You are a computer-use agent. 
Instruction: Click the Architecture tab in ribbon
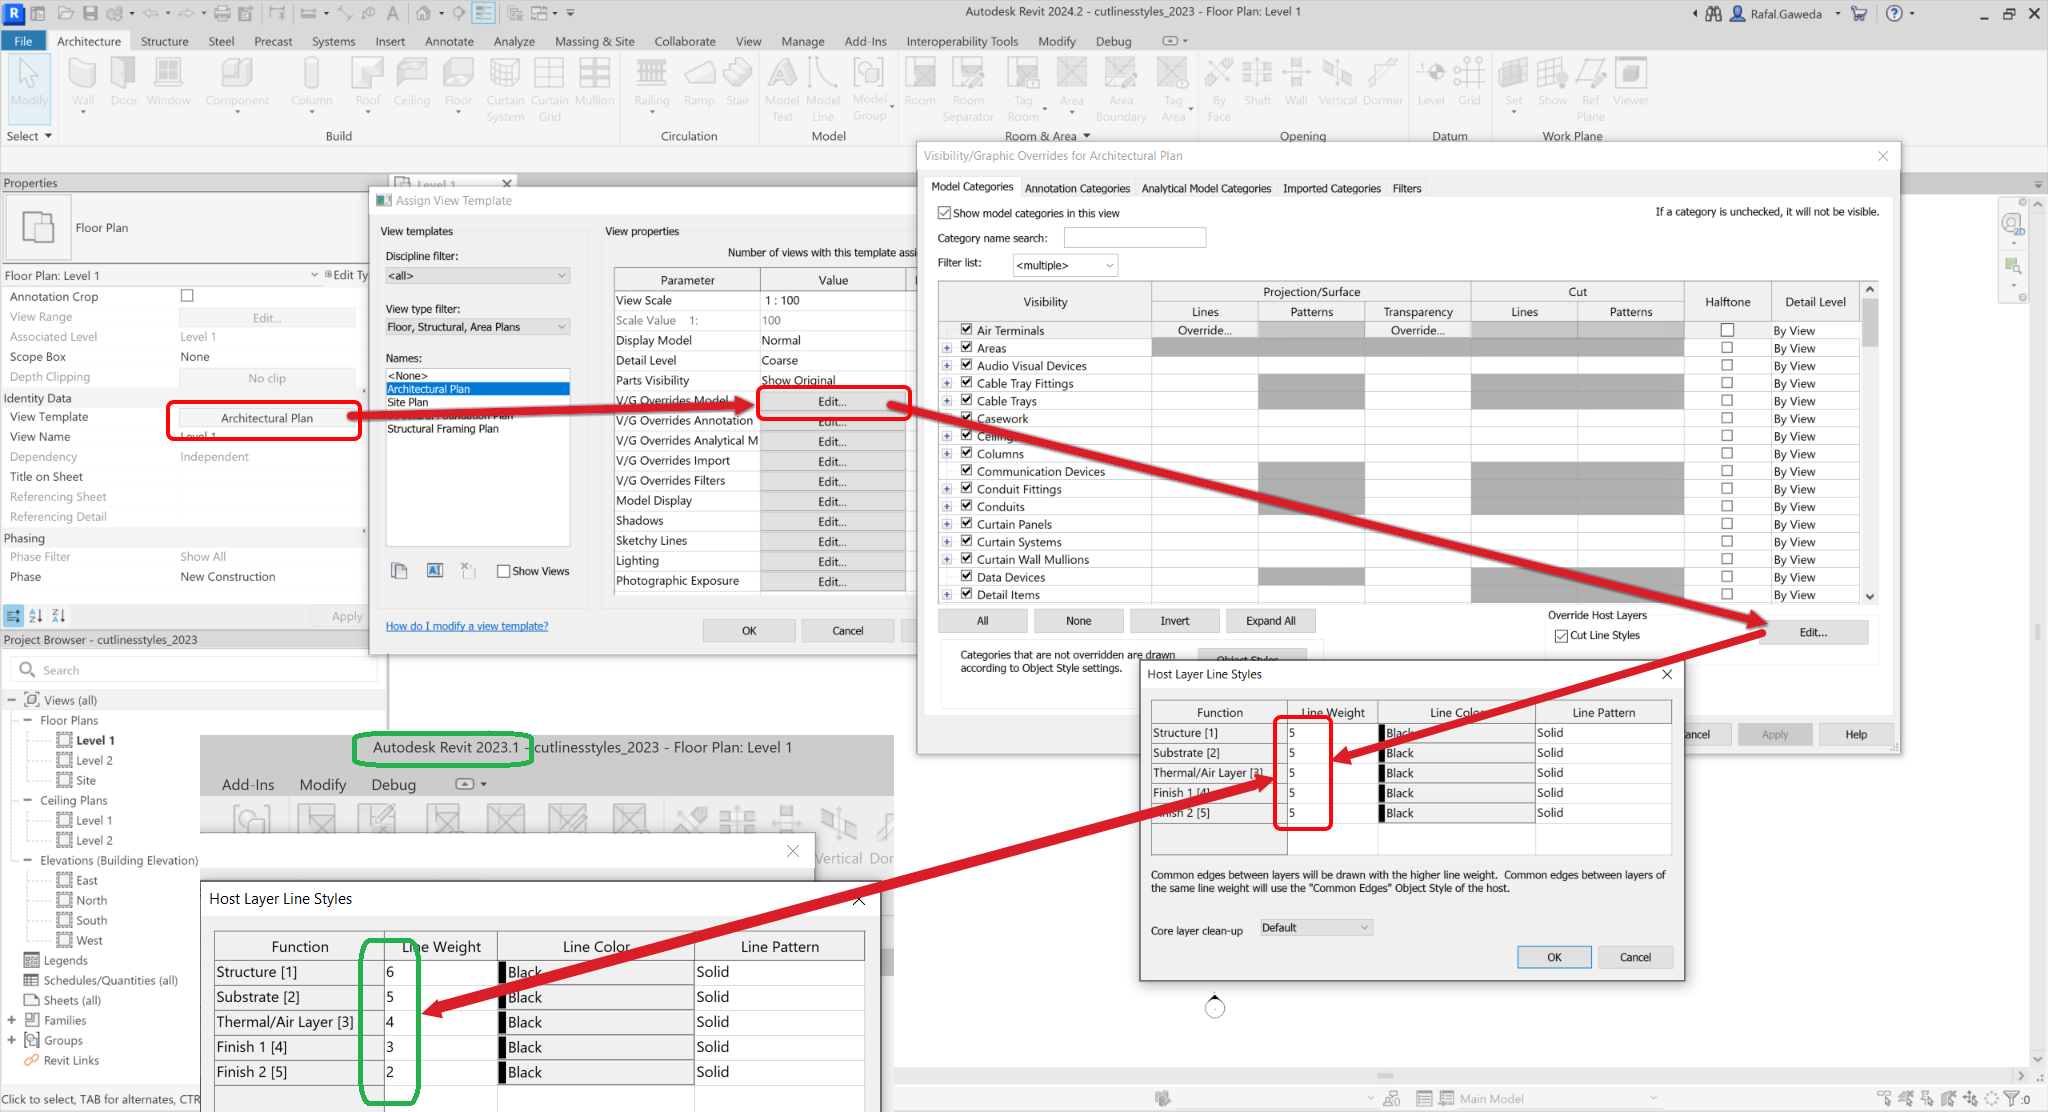85,41
